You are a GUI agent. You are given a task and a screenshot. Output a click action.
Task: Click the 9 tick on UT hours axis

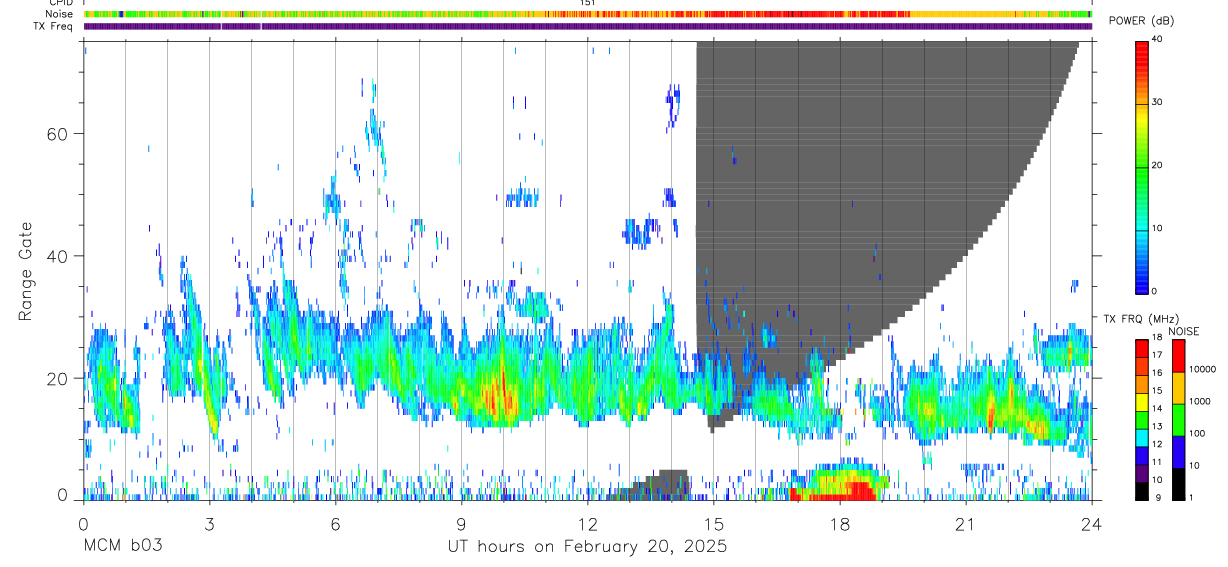pos(461,523)
